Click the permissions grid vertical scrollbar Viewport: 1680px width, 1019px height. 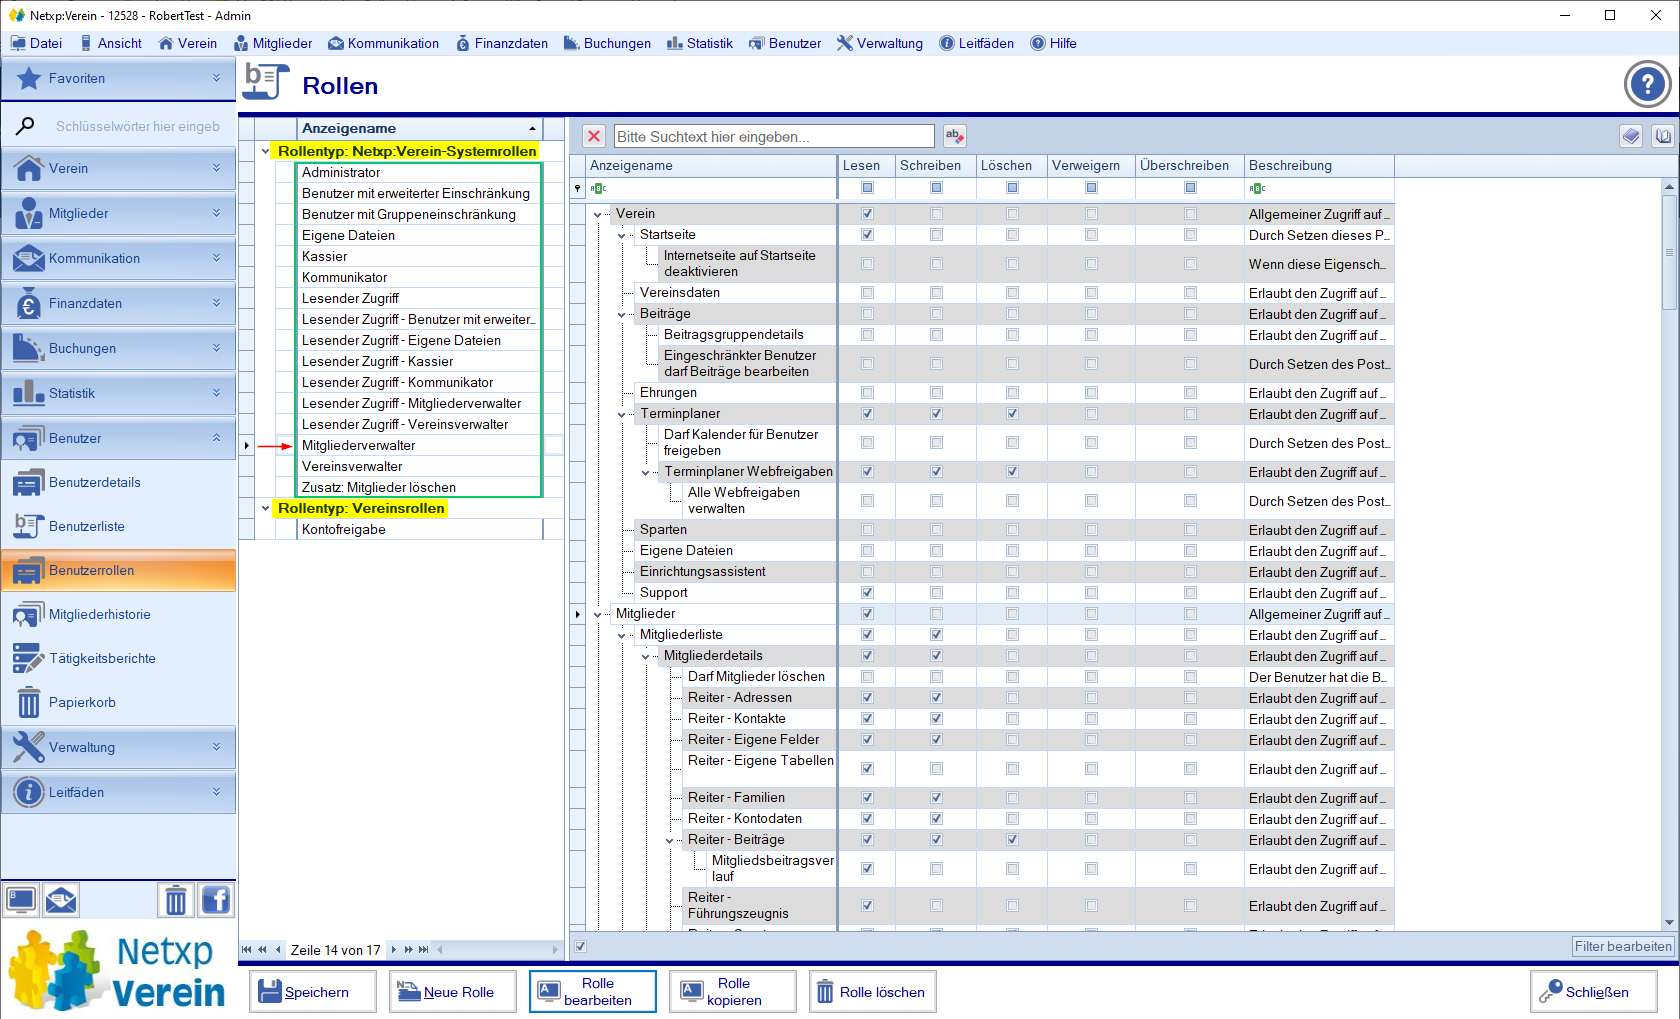coord(1669,555)
